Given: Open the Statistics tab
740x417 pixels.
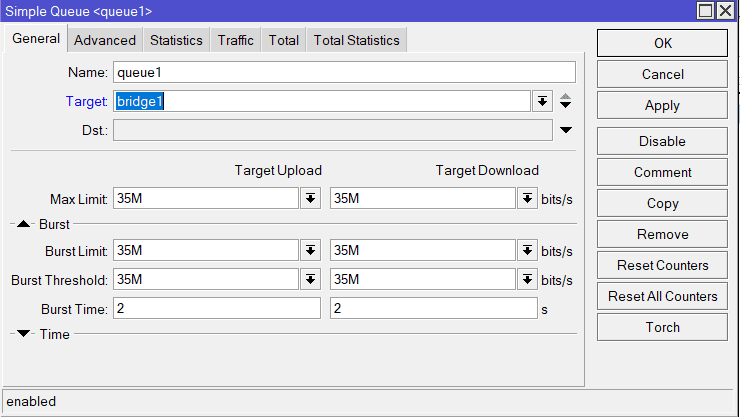Looking at the screenshot, I should pyautogui.click(x=176, y=40).
